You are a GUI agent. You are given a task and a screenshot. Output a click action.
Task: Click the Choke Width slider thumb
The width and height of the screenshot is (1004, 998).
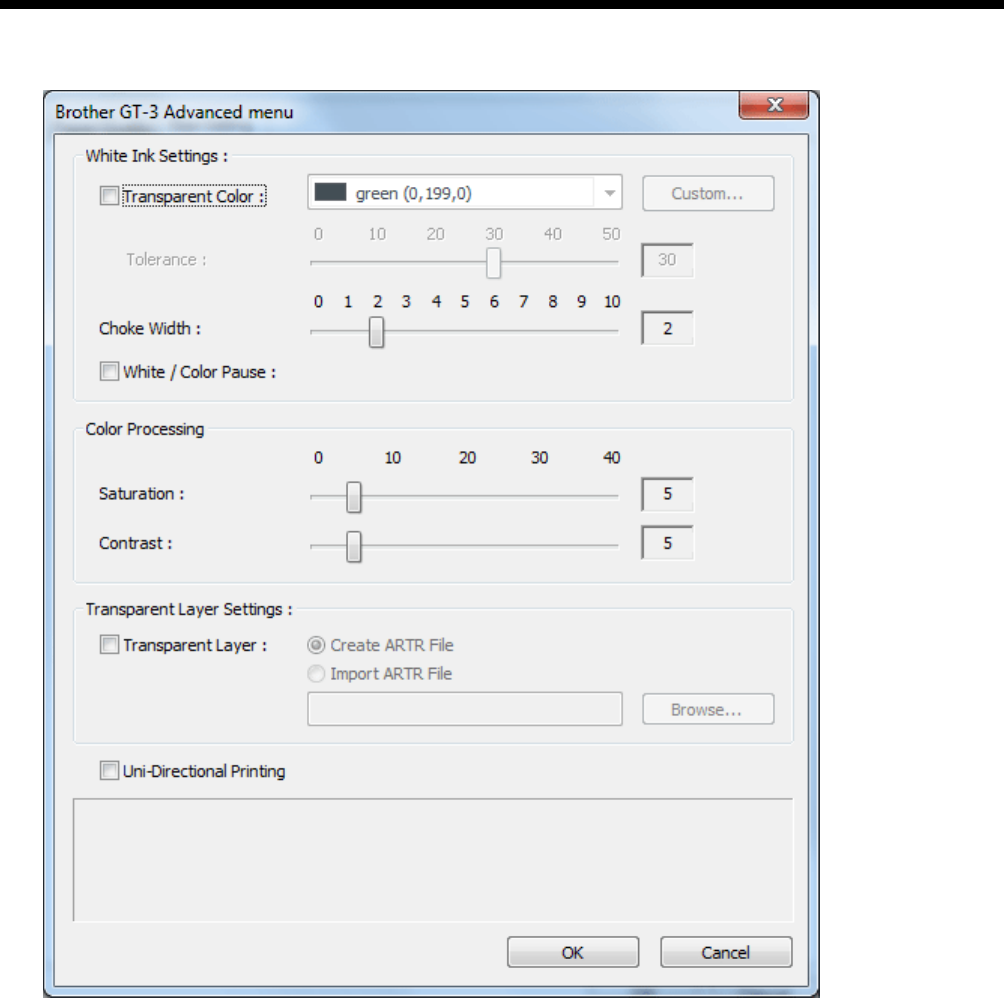[x=376, y=332]
